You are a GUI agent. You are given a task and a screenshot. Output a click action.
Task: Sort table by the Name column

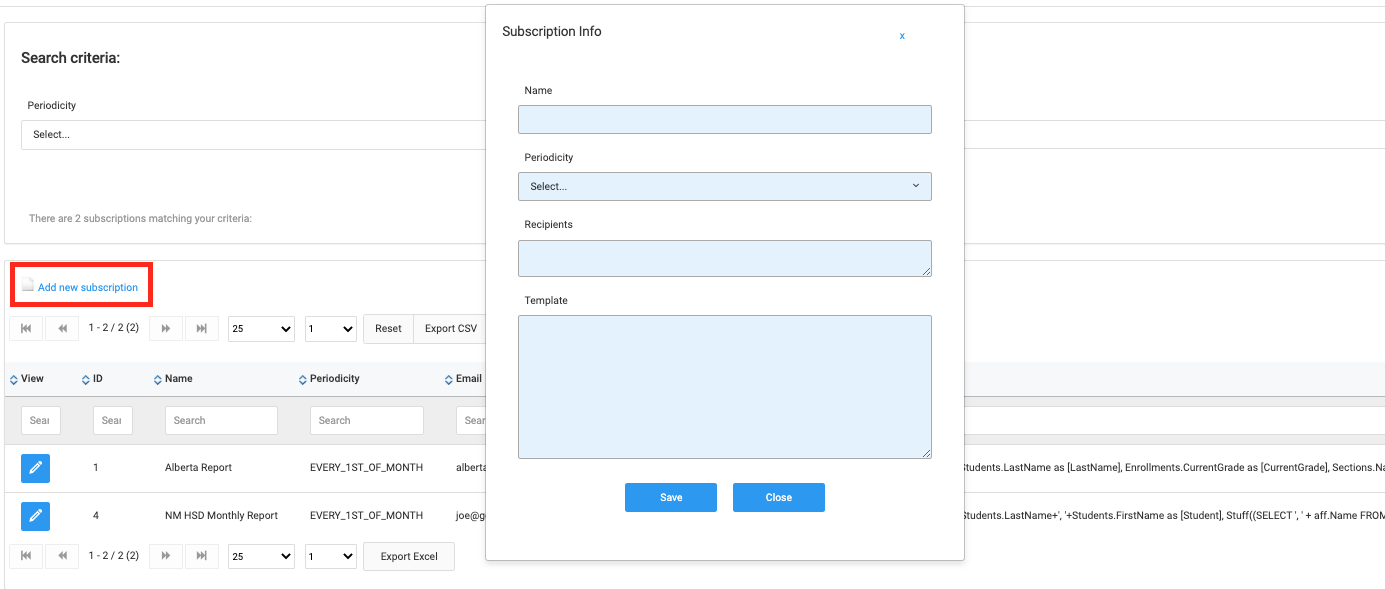[178, 379]
